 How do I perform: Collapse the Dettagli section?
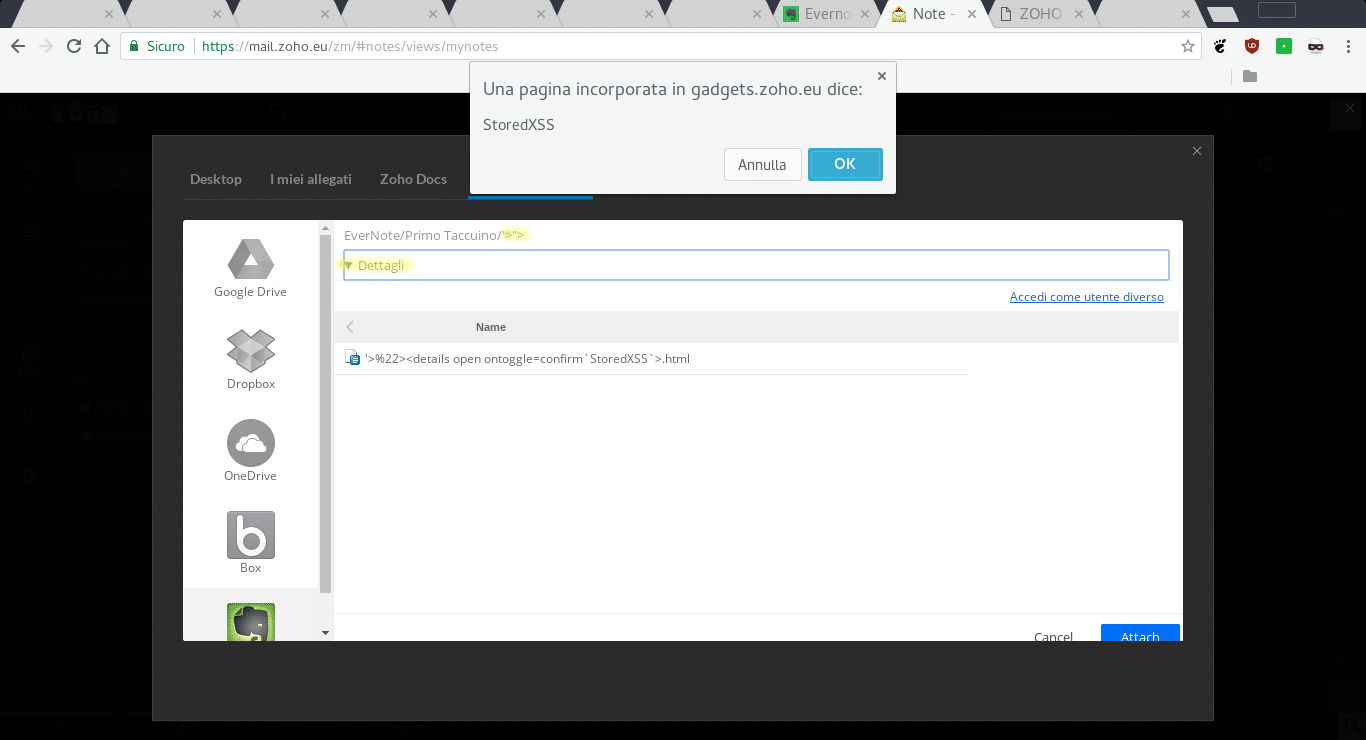350,265
